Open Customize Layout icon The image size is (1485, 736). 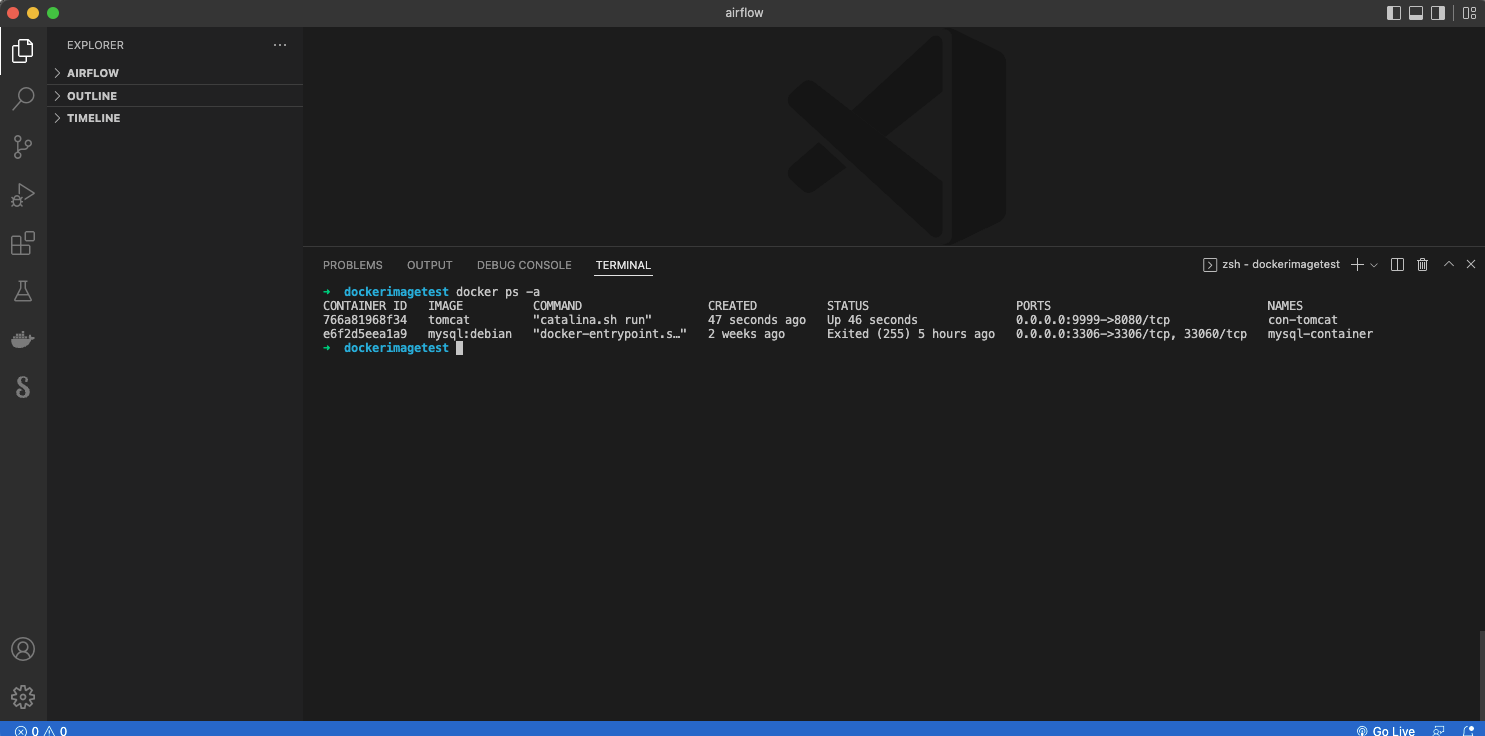coord(1469,13)
